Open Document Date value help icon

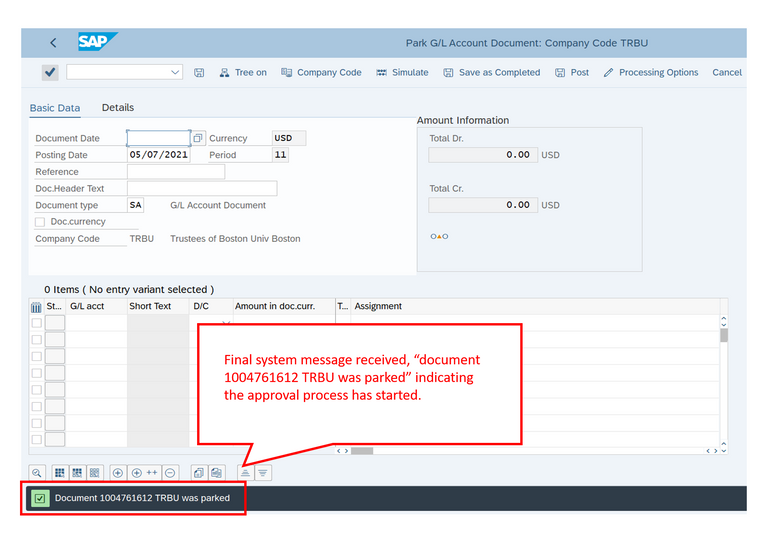pyautogui.click(x=198, y=138)
